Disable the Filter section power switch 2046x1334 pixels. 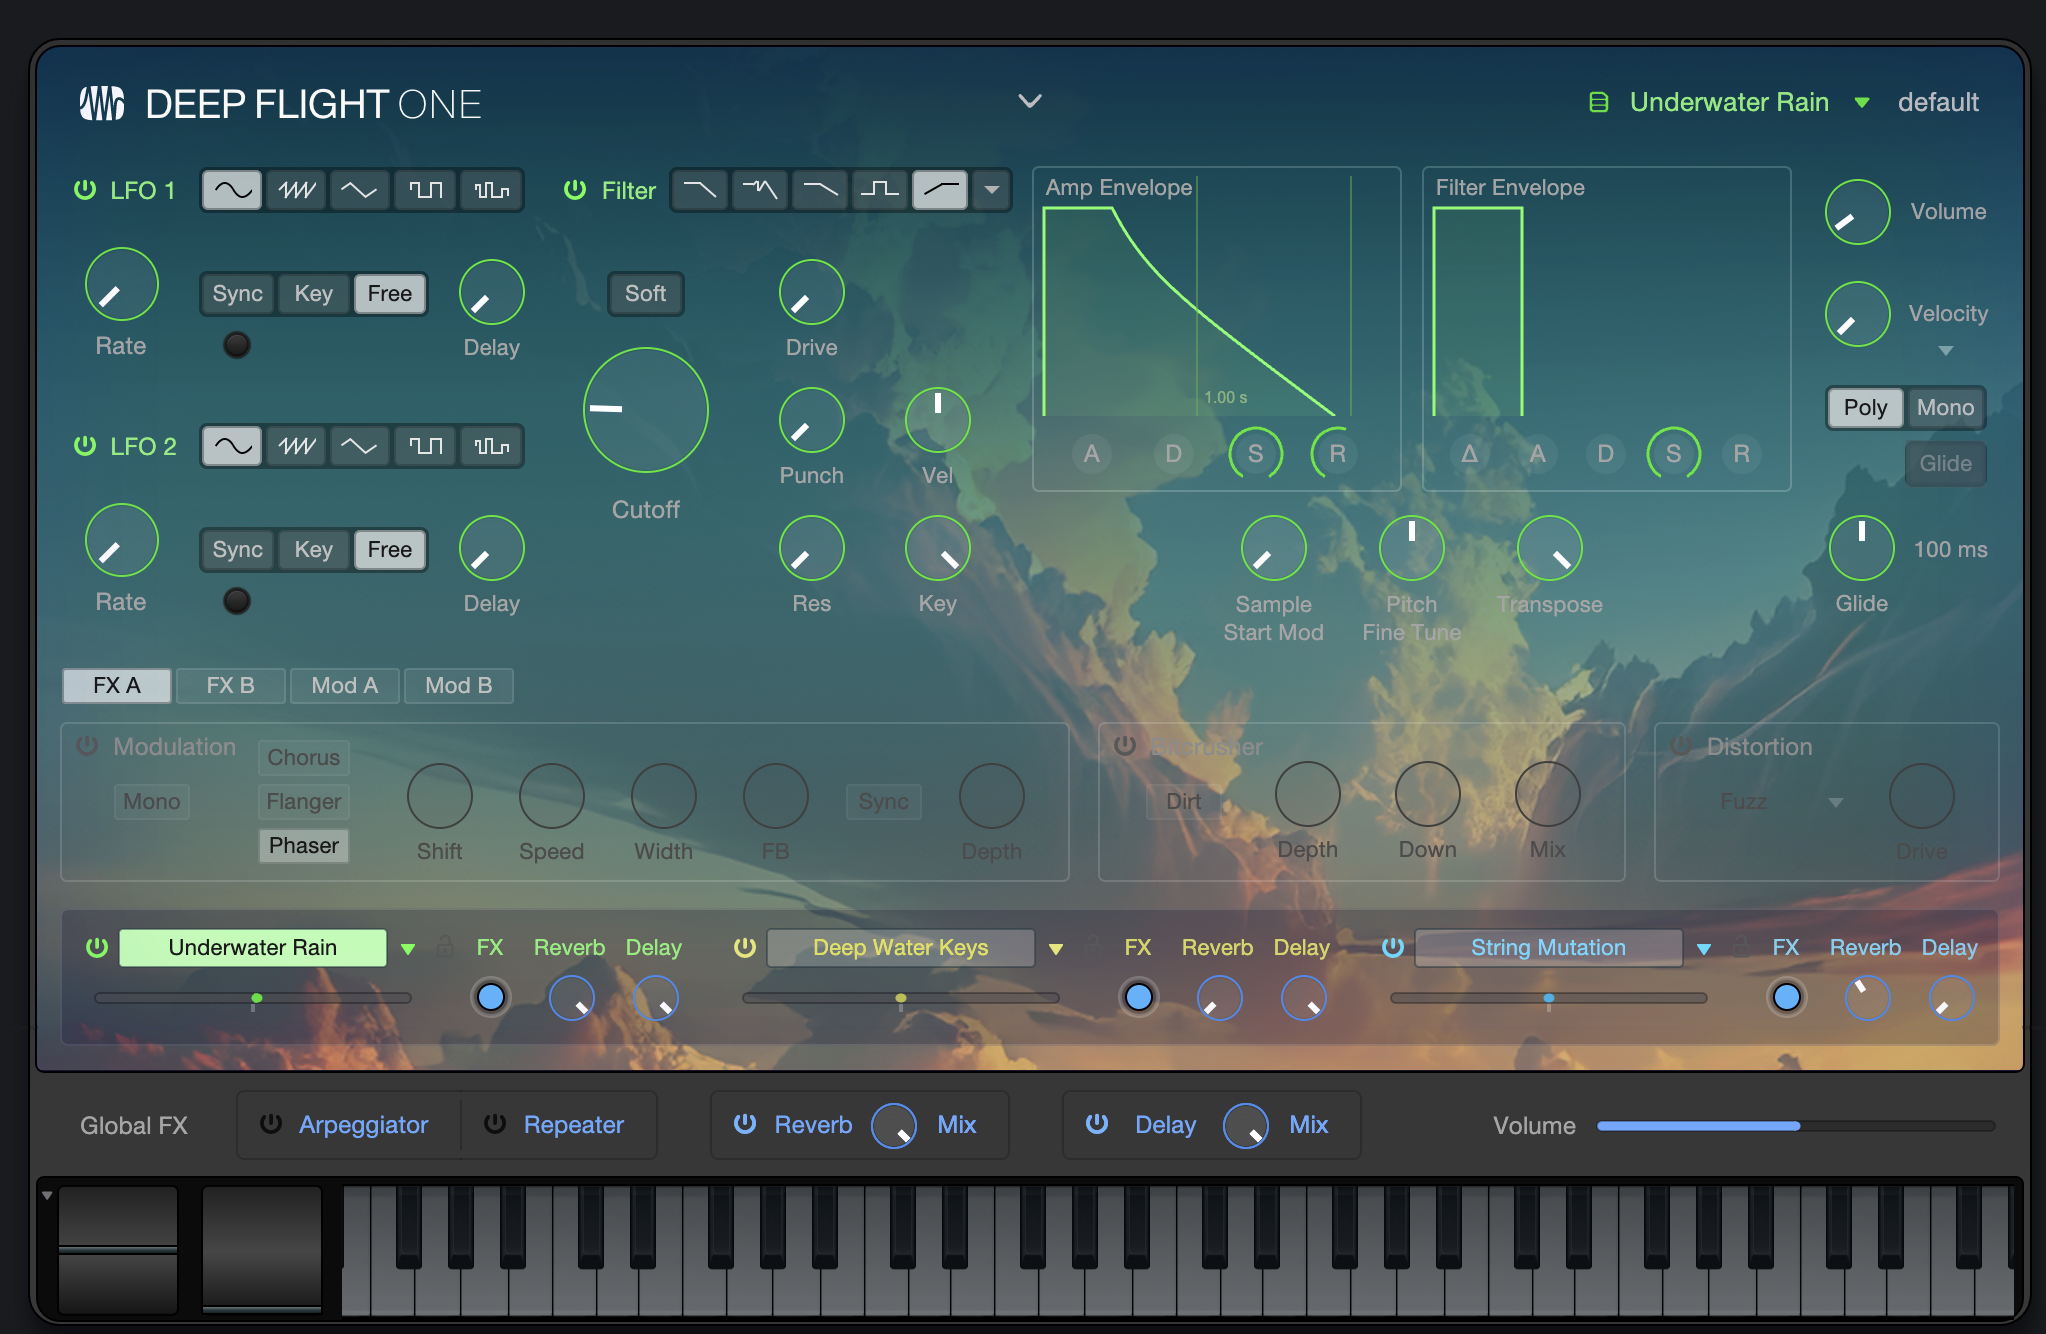(x=575, y=190)
